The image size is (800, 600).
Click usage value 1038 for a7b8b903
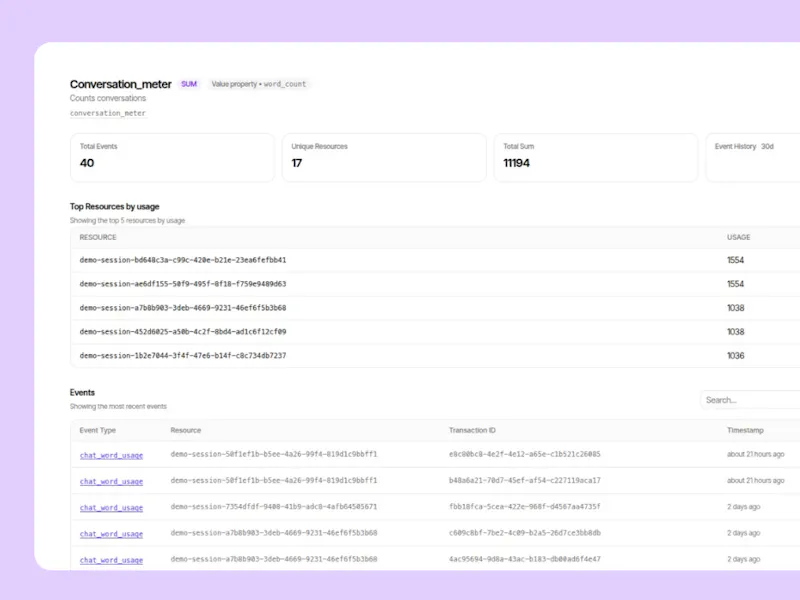[x=735, y=308]
